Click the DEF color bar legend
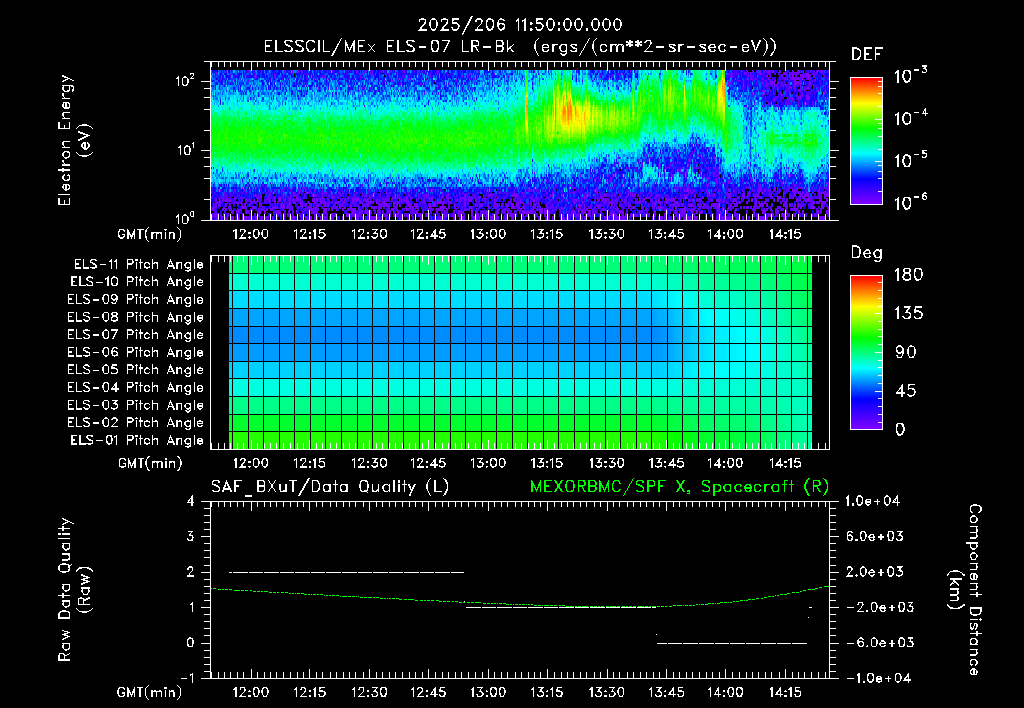The width and height of the screenshot is (1024, 708). coord(867,141)
